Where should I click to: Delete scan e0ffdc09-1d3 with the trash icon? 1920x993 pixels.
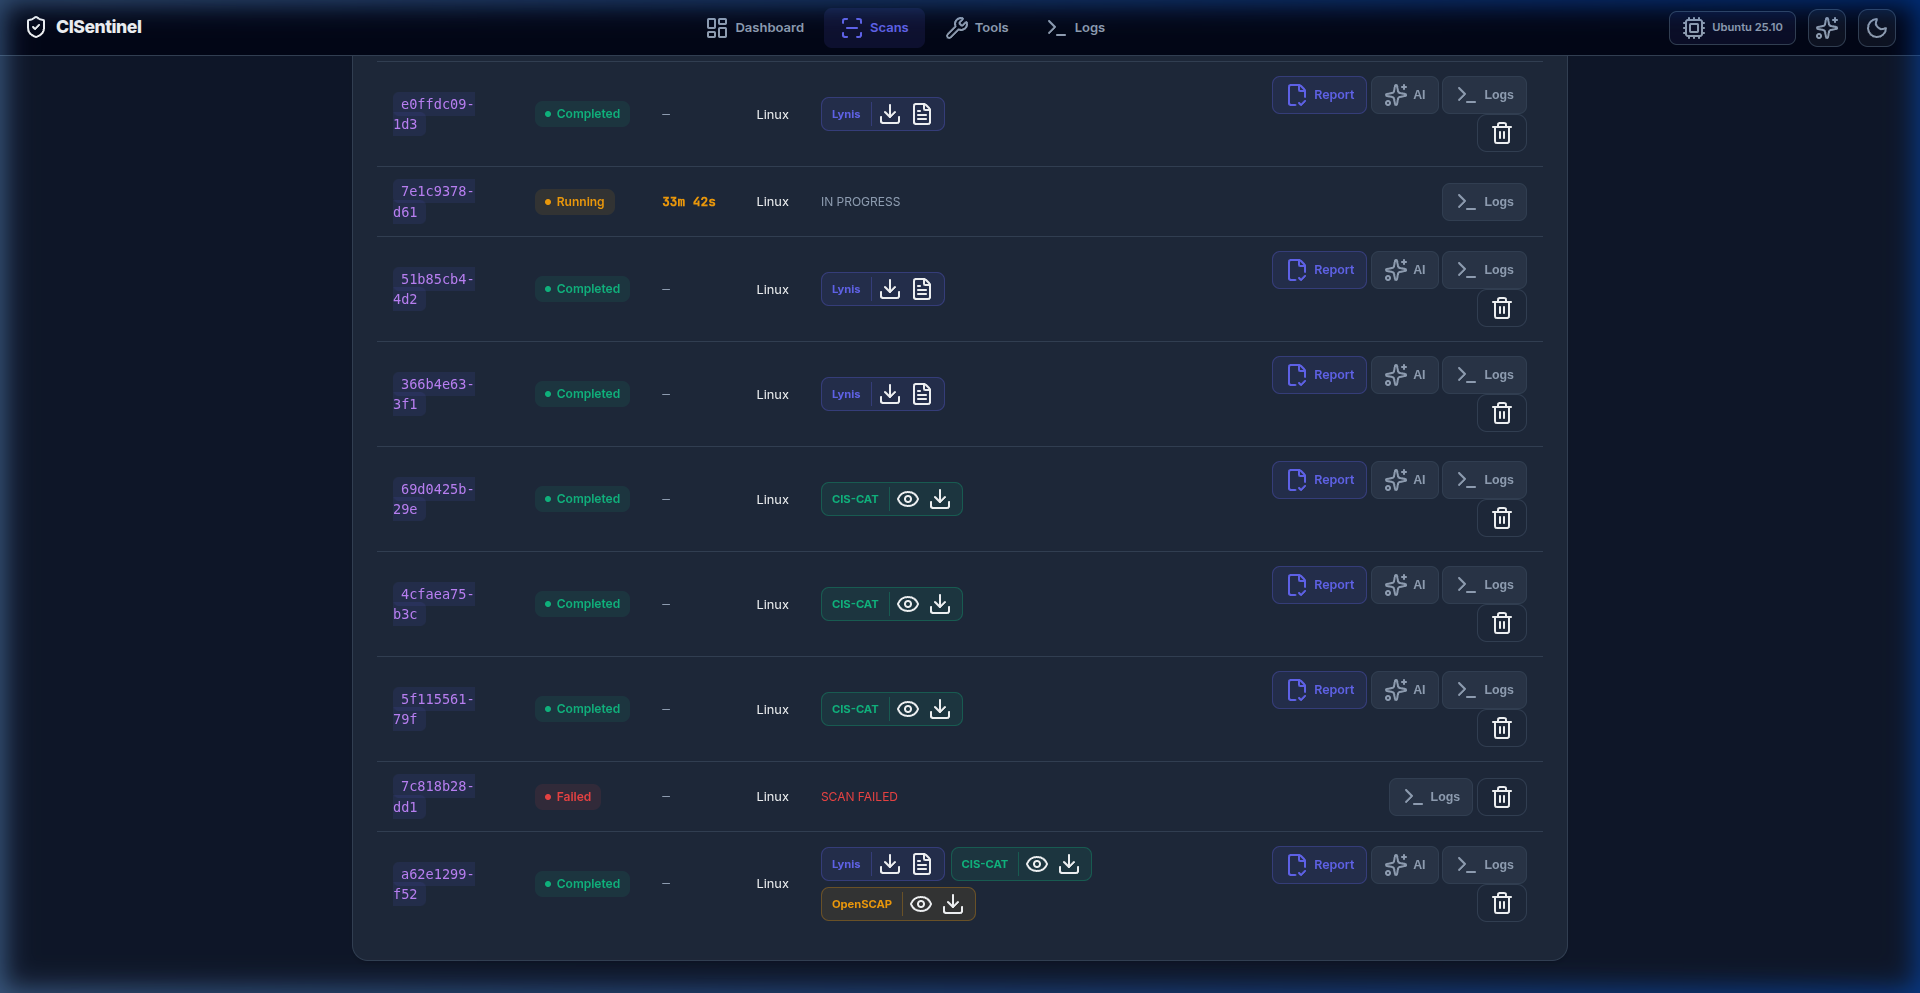click(x=1502, y=133)
